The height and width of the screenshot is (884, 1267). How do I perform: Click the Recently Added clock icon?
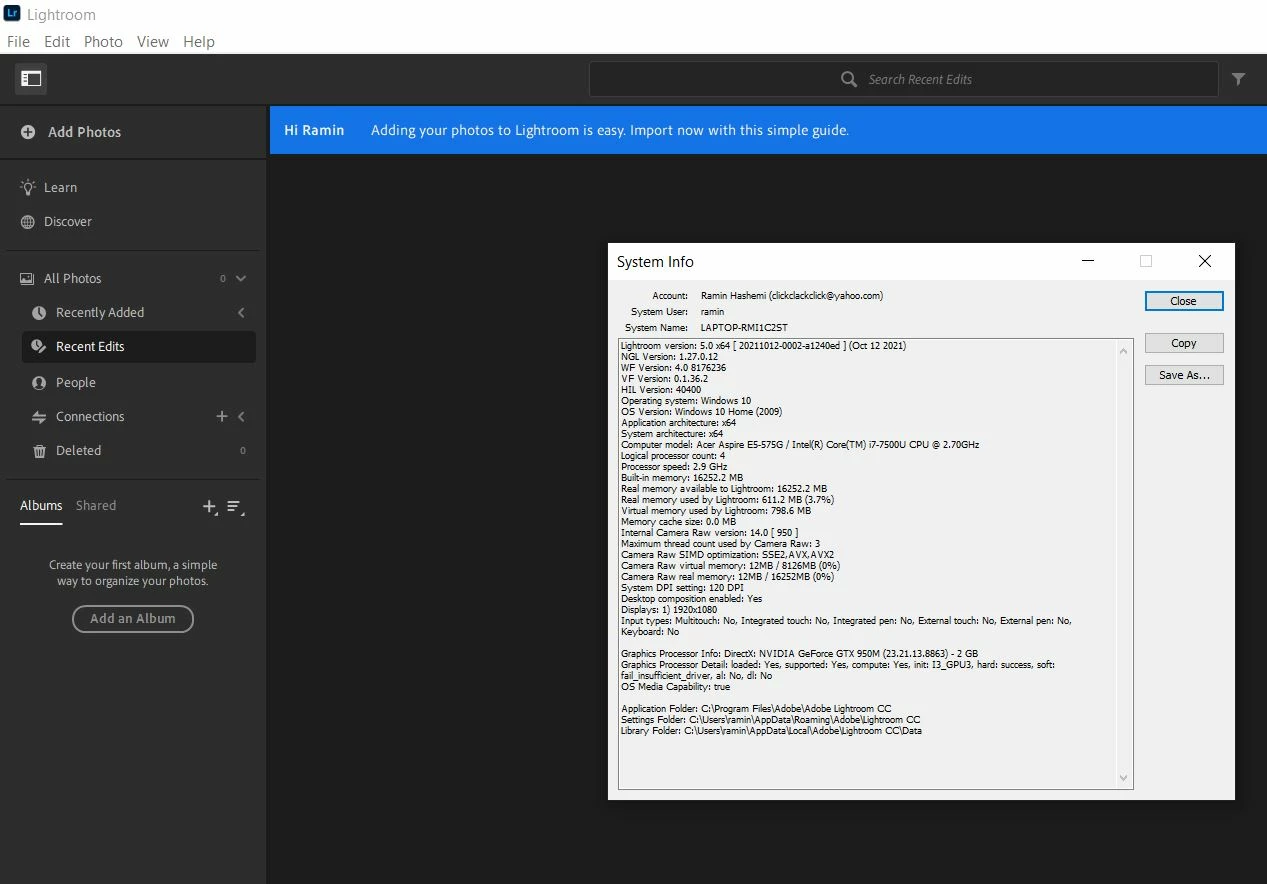[39, 313]
